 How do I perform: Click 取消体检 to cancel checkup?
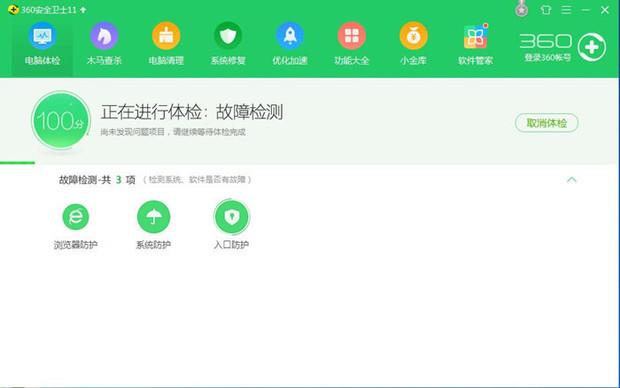pyautogui.click(x=546, y=123)
